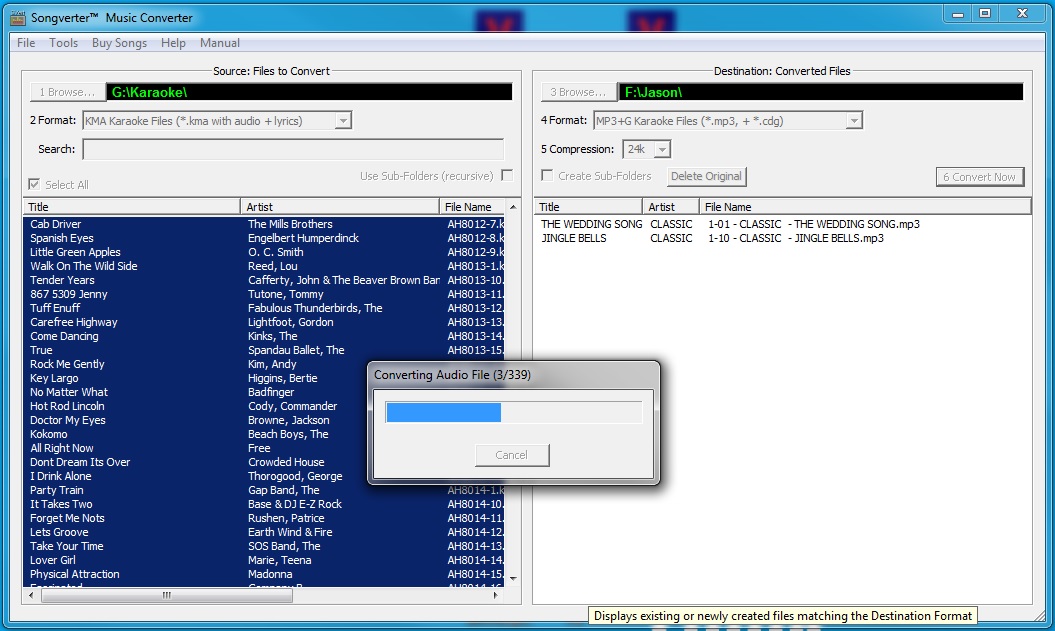Click the Songverter app icon in title bar
Screen dimensions: 1055x631
pos(17,17)
